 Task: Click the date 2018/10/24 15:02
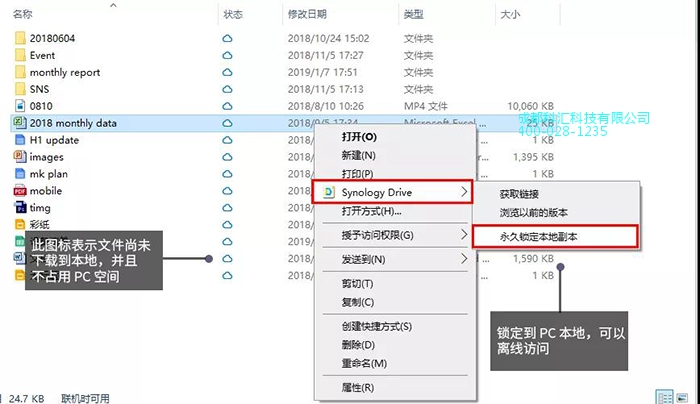click(329, 38)
